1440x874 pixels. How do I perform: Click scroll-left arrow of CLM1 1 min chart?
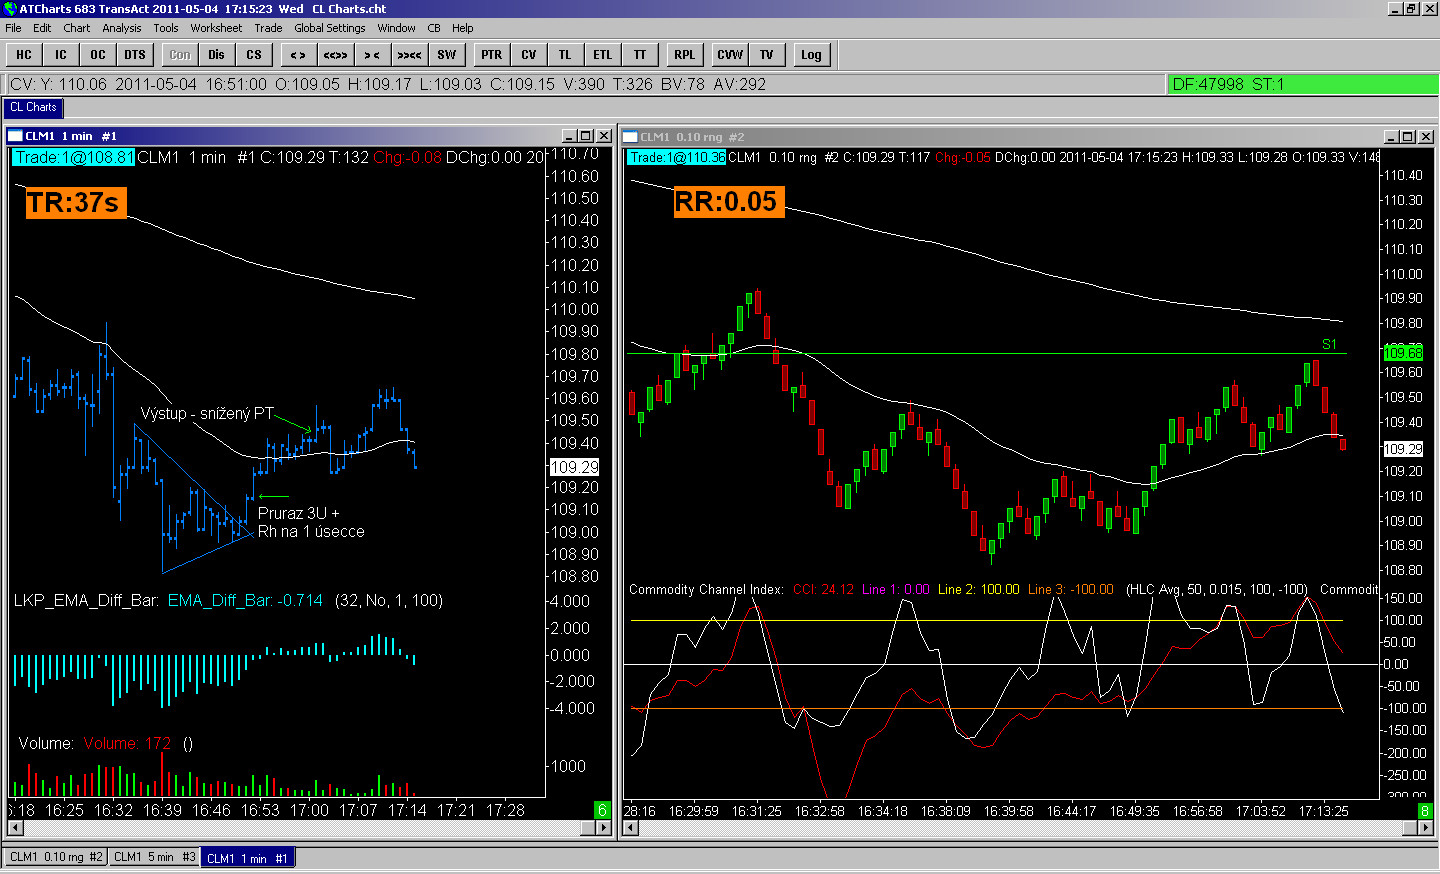(15, 829)
